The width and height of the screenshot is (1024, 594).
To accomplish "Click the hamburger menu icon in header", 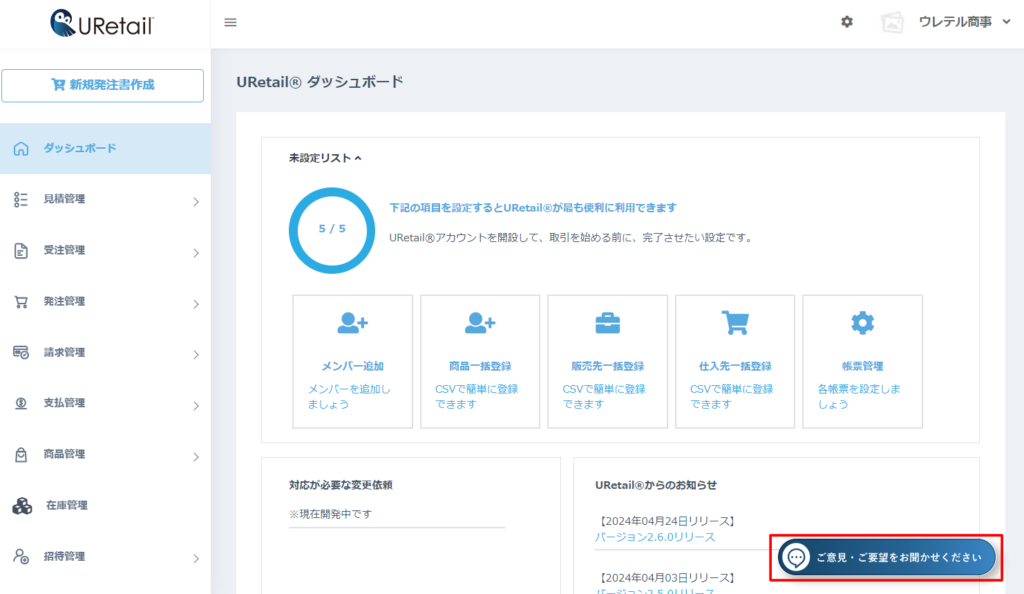I will (x=230, y=22).
